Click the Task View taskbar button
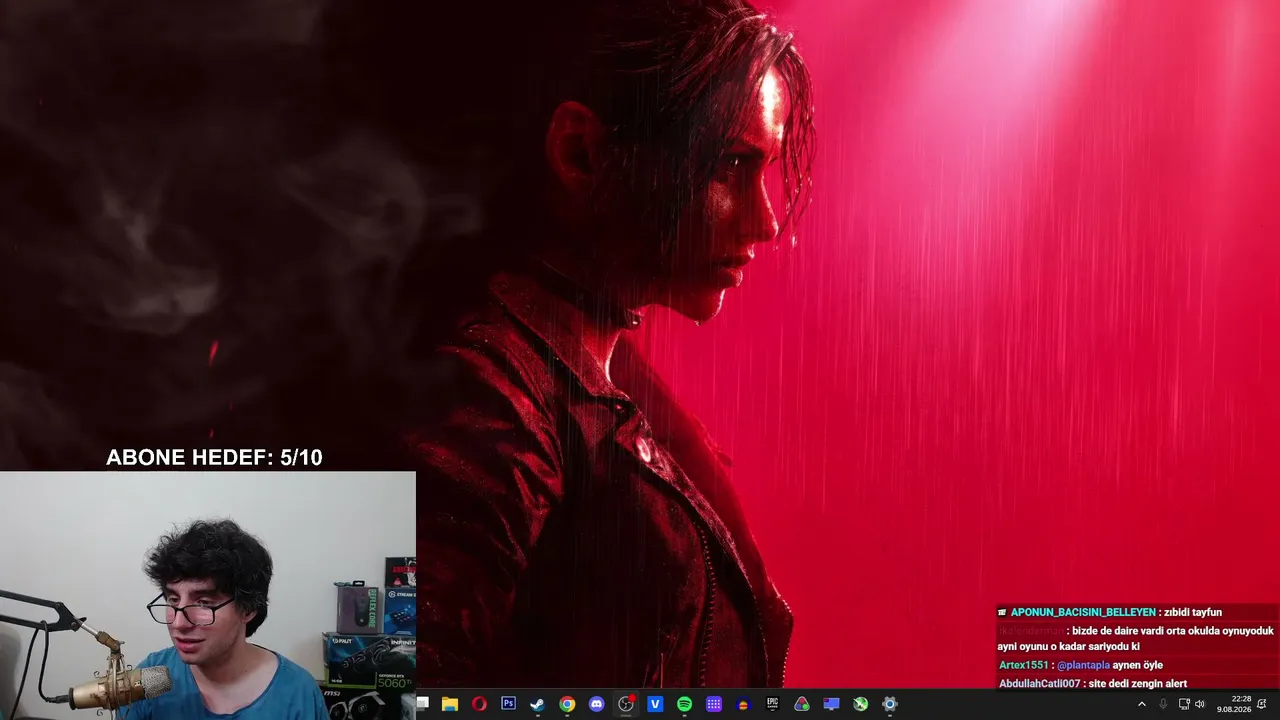The height and width of the screenshot is (720, 1280). pyautogui.click(x=422, y=704)
